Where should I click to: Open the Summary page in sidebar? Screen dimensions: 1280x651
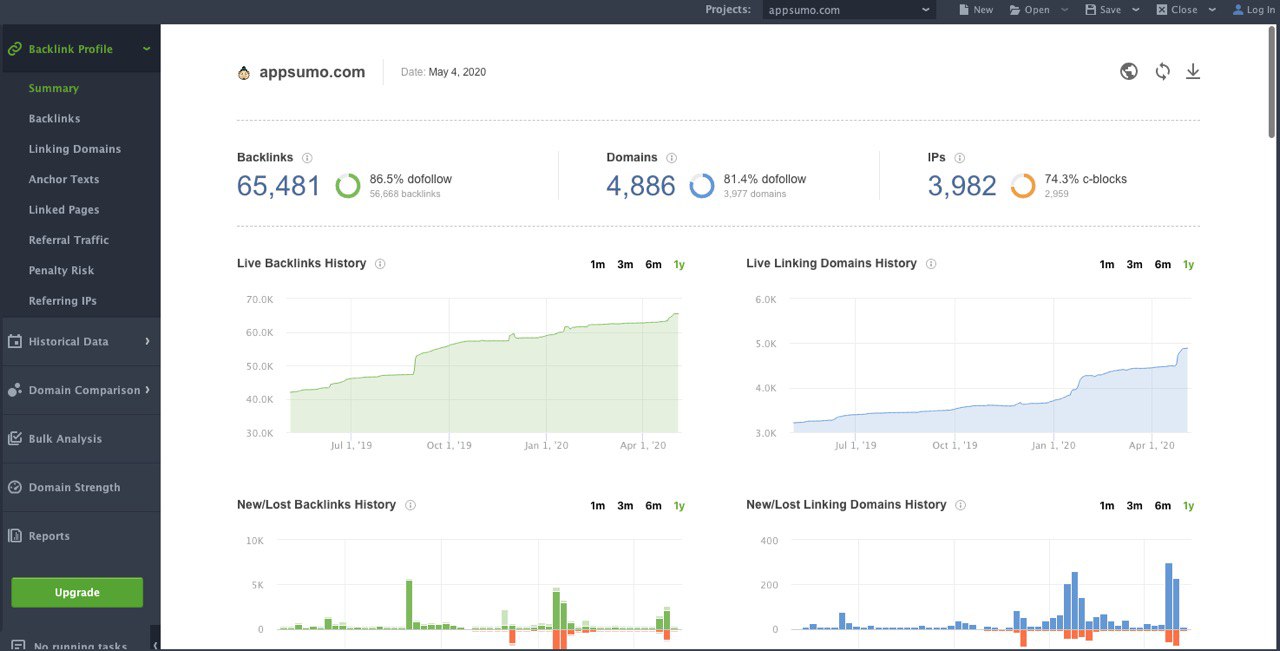click(54, 88)
